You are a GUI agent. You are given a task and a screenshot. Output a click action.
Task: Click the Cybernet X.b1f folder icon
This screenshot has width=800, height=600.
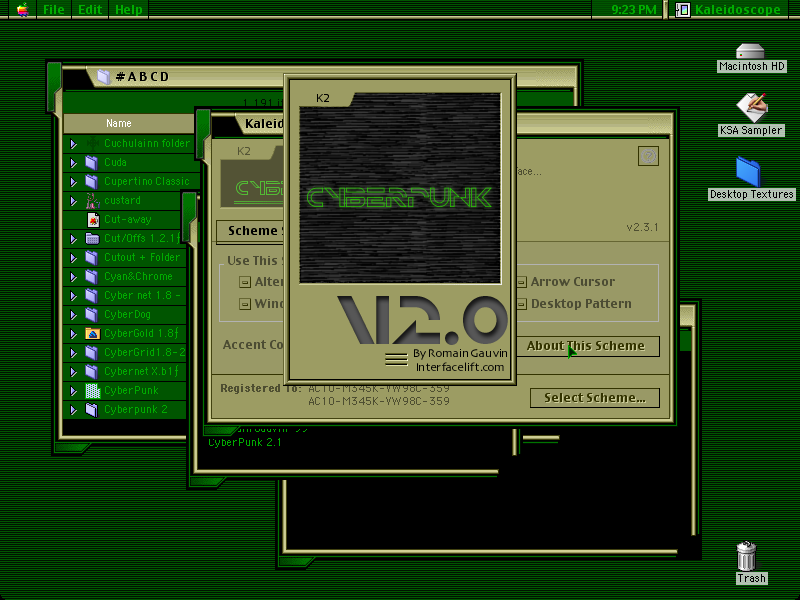pyautogui.click(x=92, y=371)
